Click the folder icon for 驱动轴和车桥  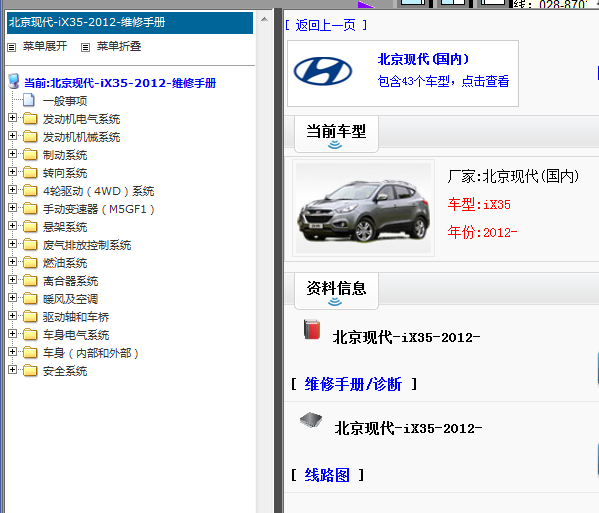click(x=30, y=317)
